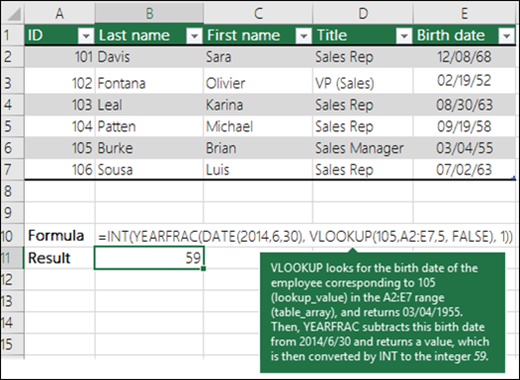Select the Burke last name cell

coord(149,148)
